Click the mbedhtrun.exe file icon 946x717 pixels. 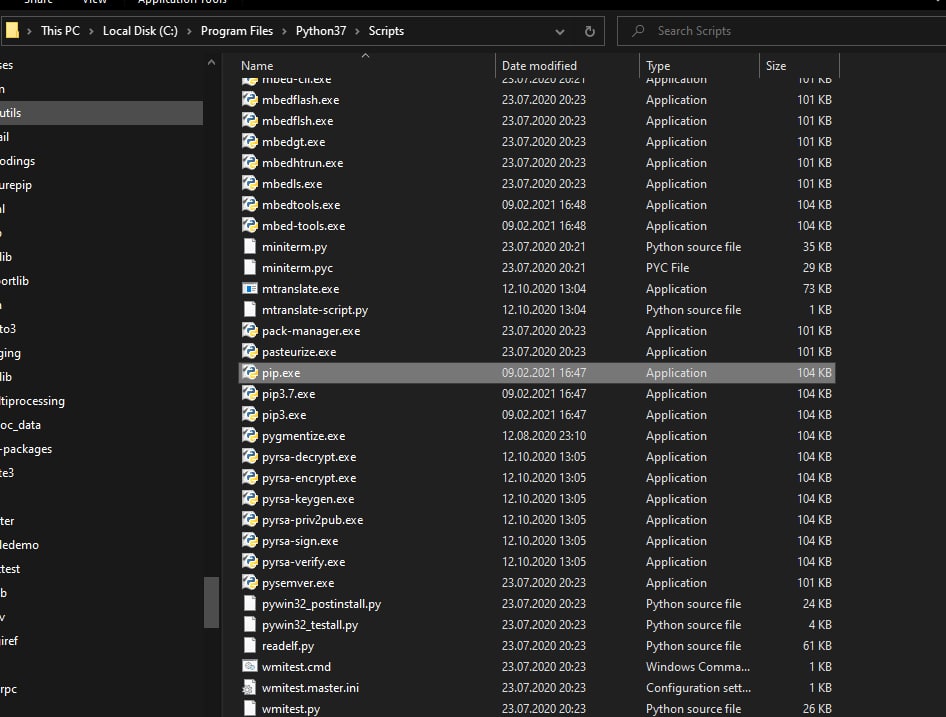(x=249, y=162)
